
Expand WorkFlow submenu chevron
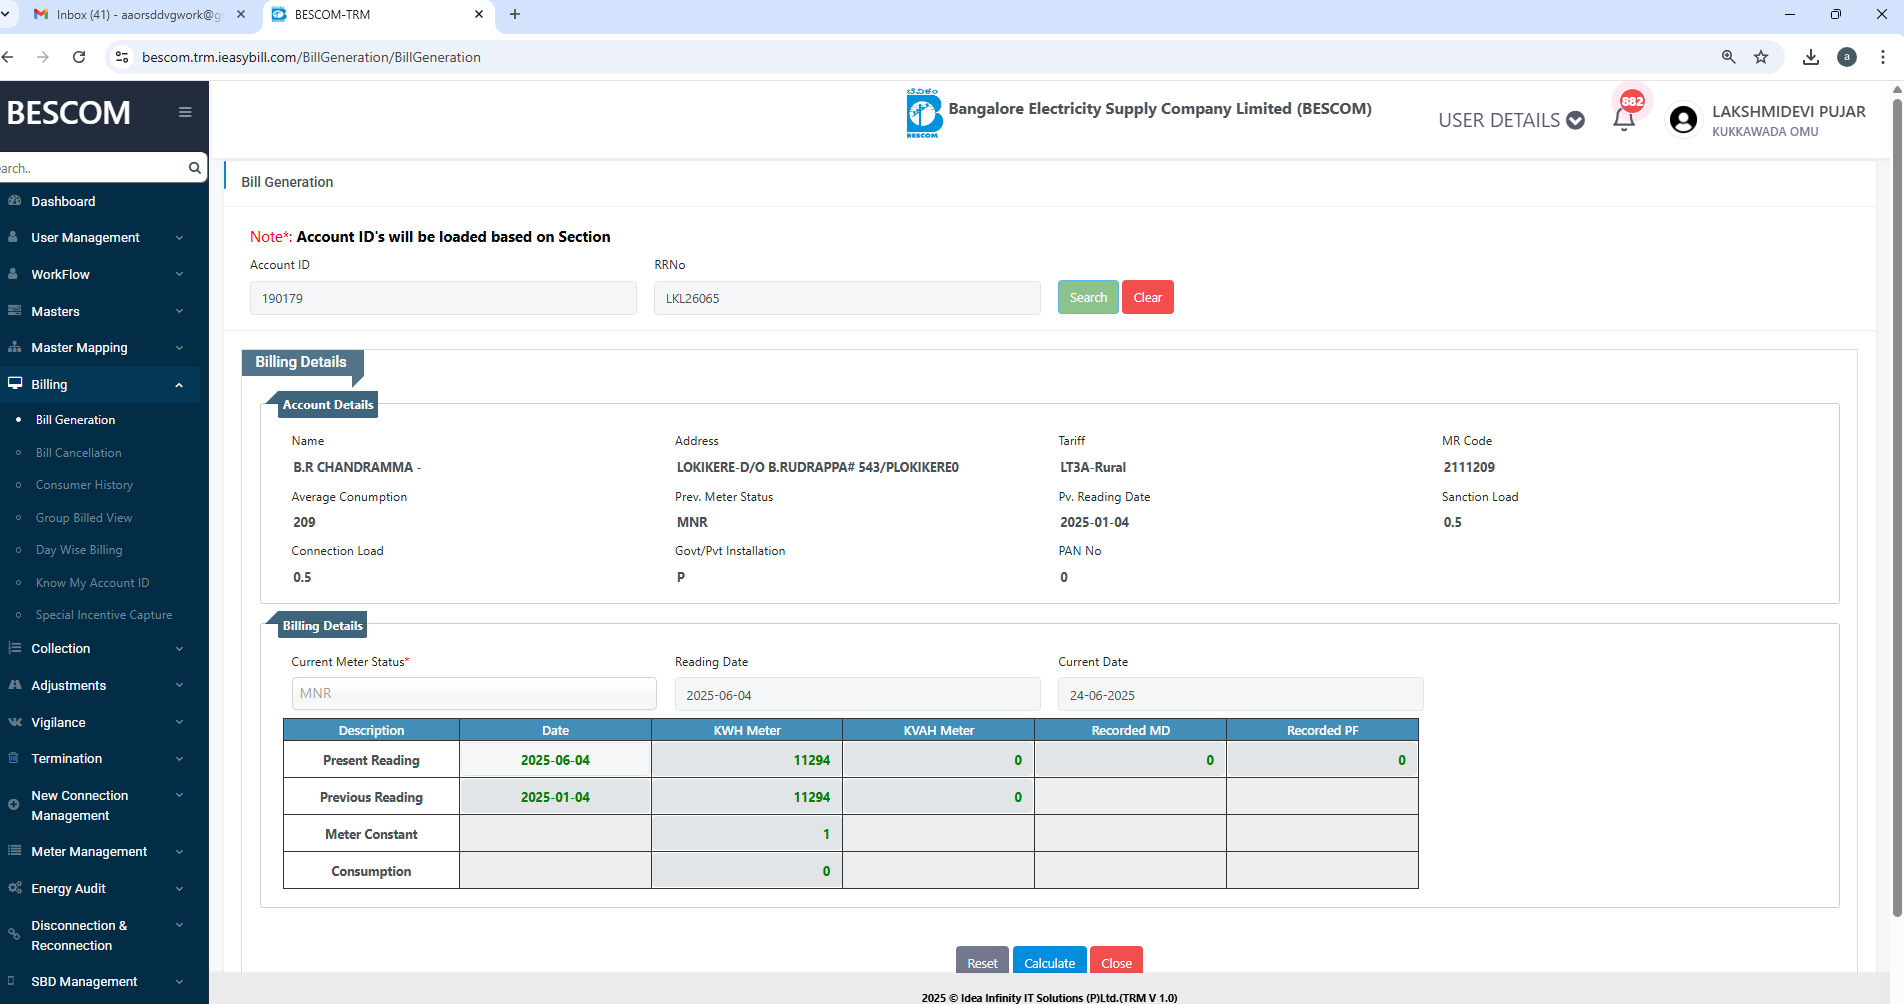point(179,274)
